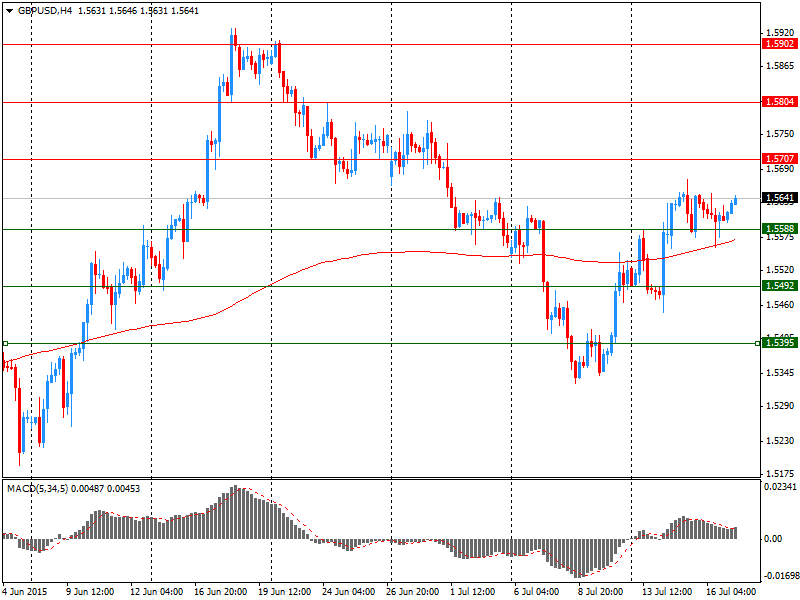Click the 12 Jun 04:00 time label
800x600 pixels.
coord(156,591)
